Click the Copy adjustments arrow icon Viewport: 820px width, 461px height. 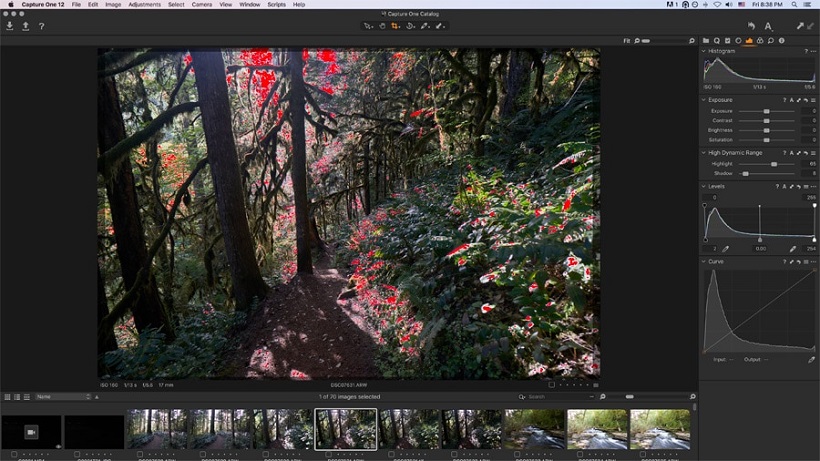pyautogui.click(x=800, y=26)
